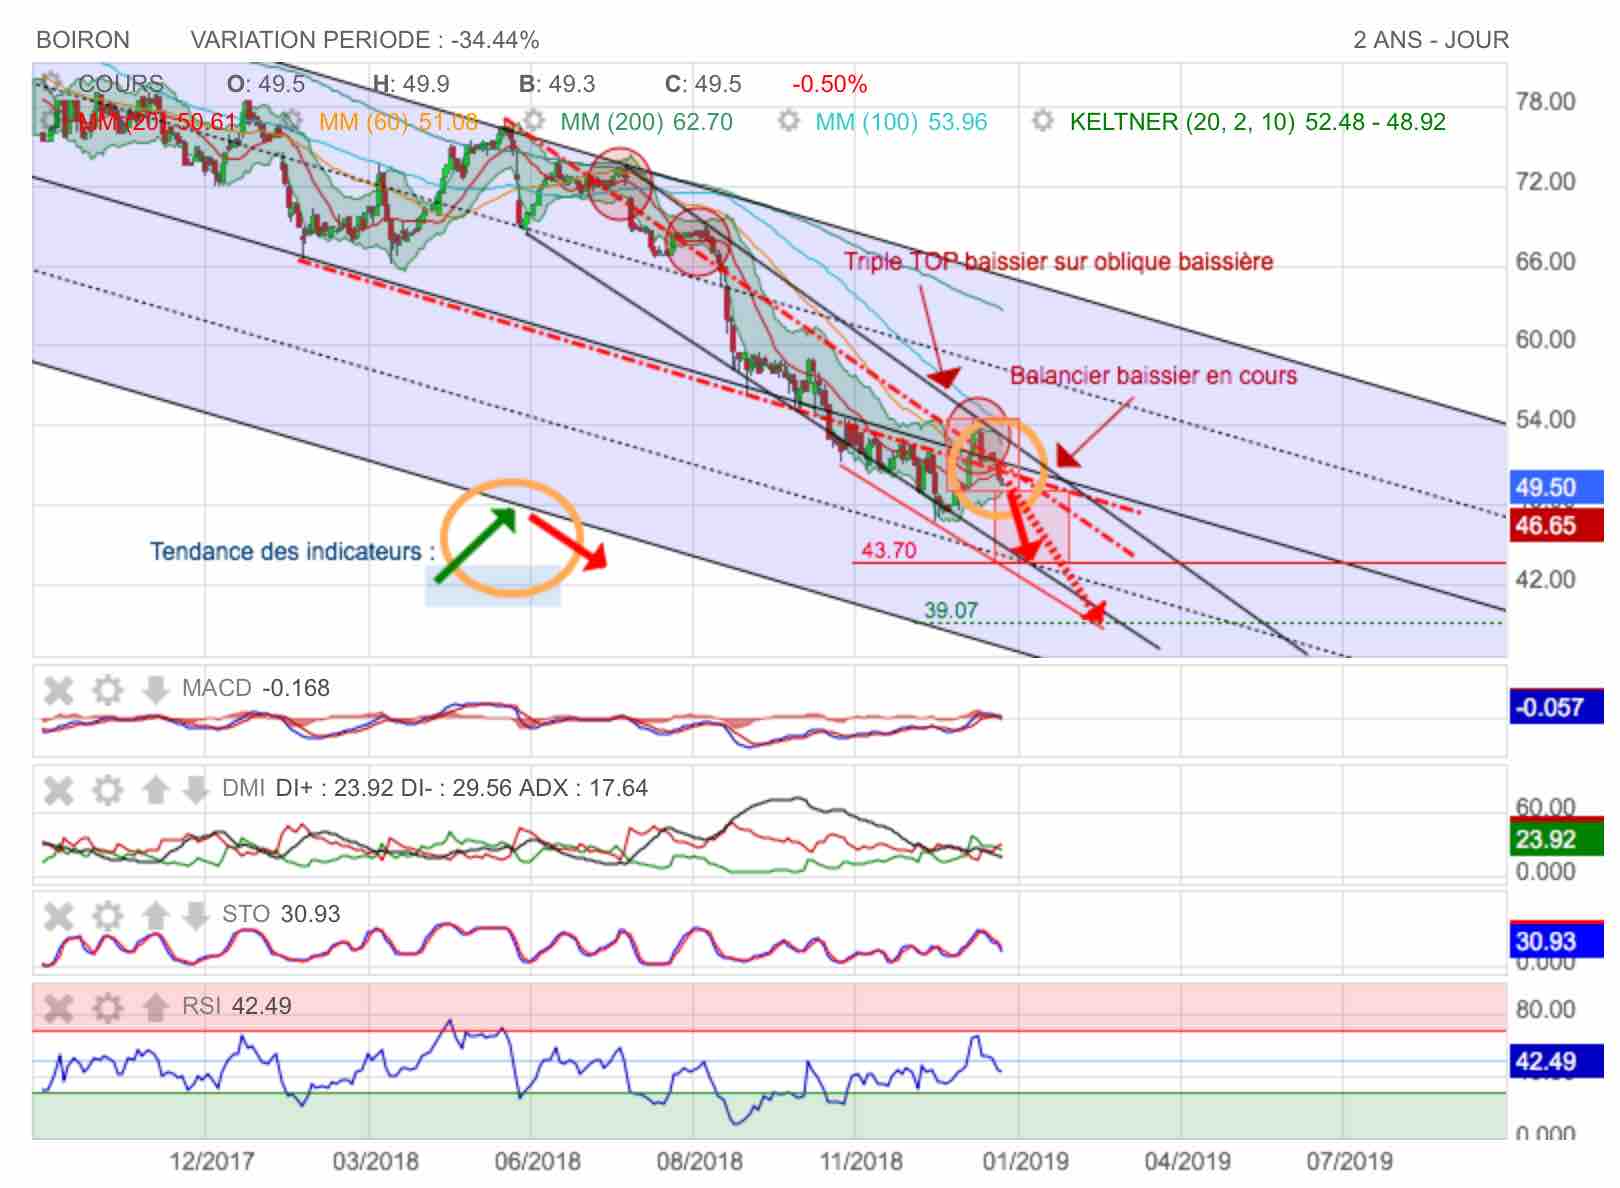Click the MM (100) 53.96 label
The width and height of the screenshot is (1620, 1188).
coord(901,122)
